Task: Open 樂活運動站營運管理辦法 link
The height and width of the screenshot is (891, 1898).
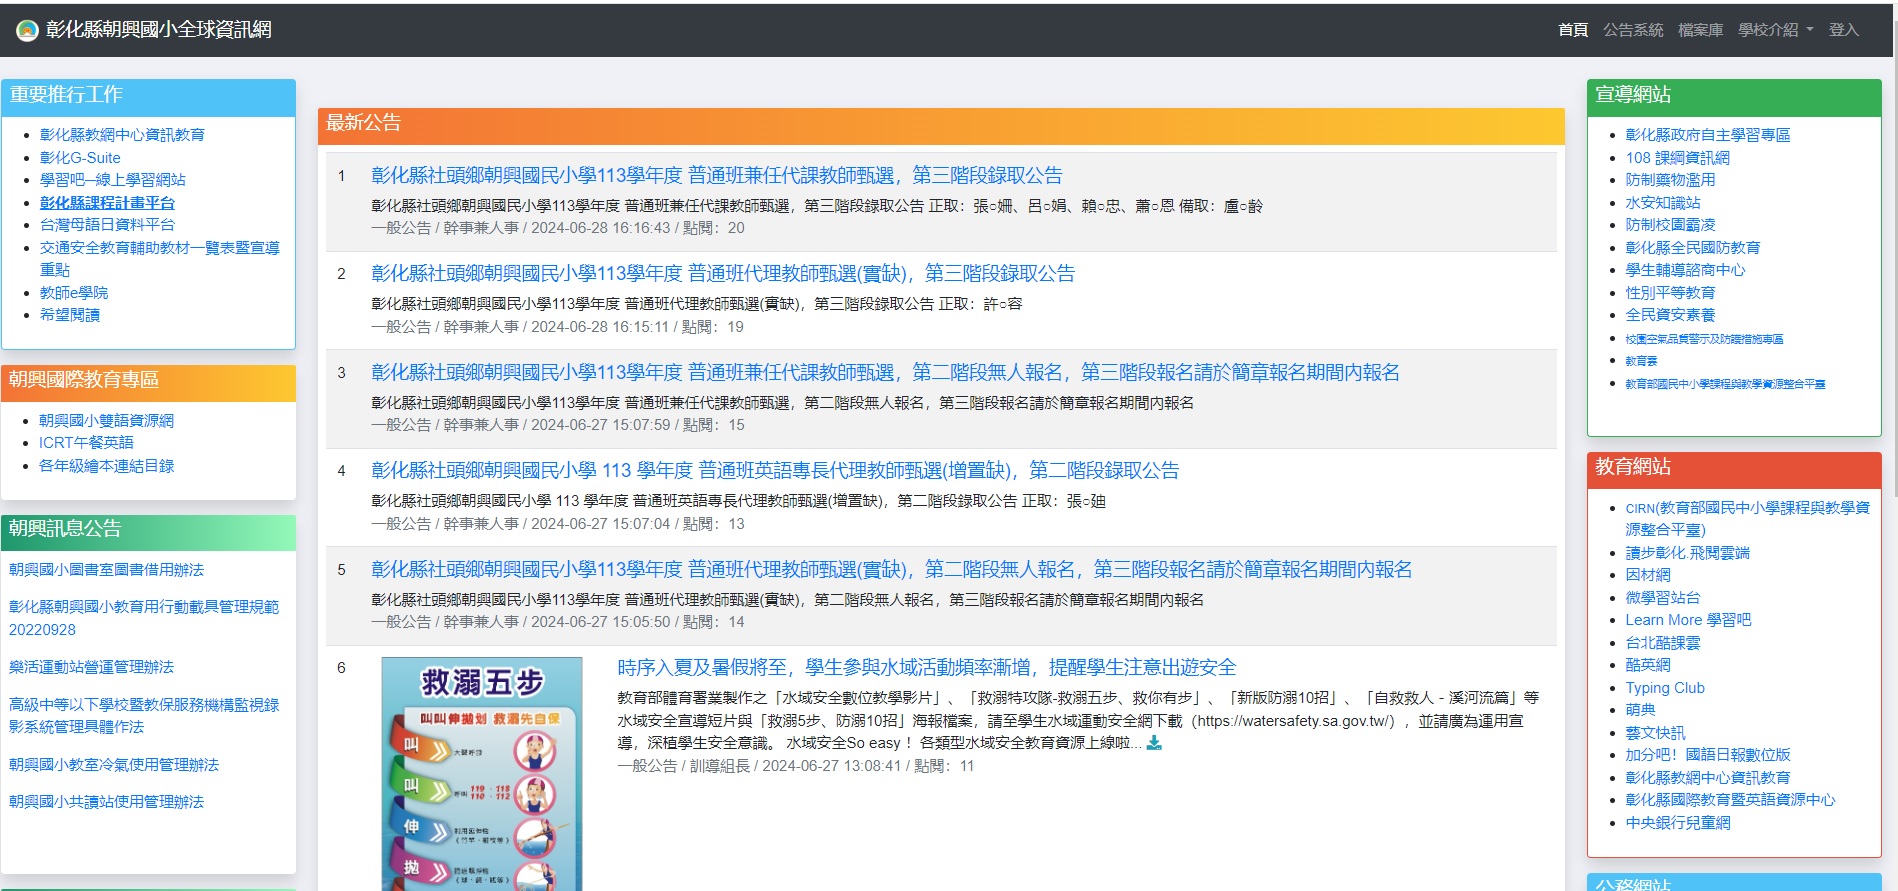Action: point(91,667)
